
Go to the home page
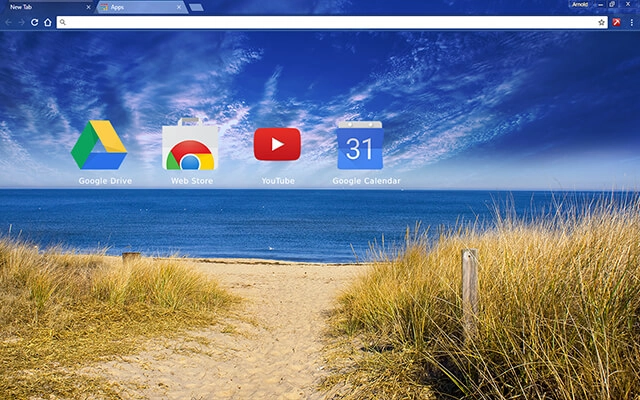coord(48,22)
